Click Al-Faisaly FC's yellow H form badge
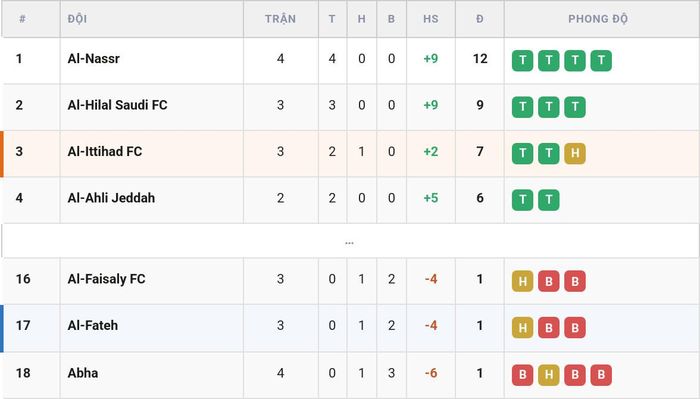Screen dimensions: 700x399 click(x=522, y=281)
